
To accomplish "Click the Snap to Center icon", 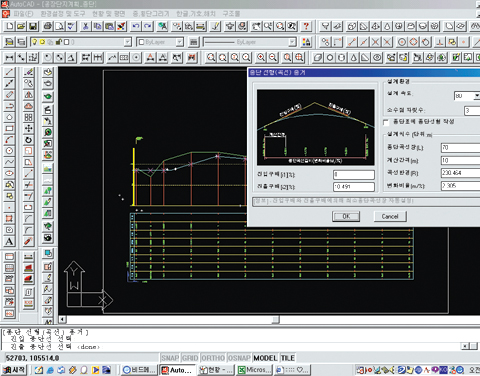I will pos(402,42).
